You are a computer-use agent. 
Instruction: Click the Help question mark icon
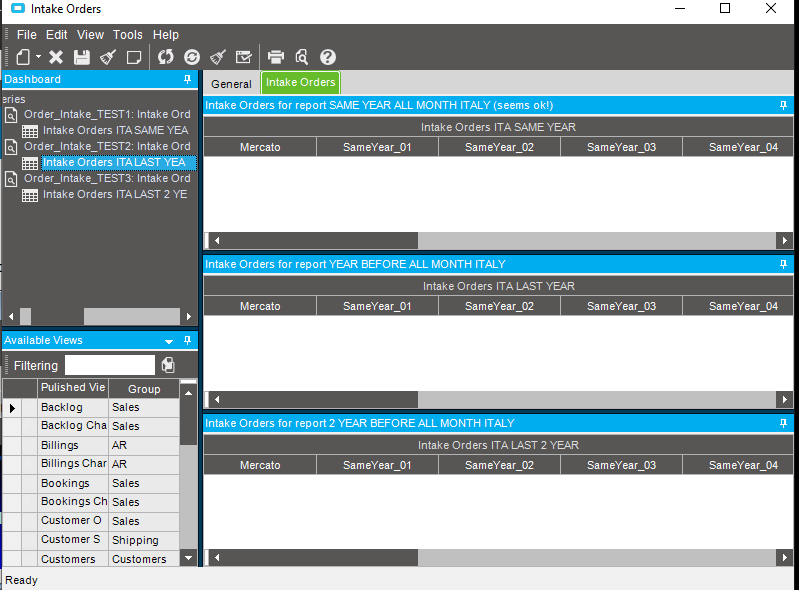pos(327,57)
